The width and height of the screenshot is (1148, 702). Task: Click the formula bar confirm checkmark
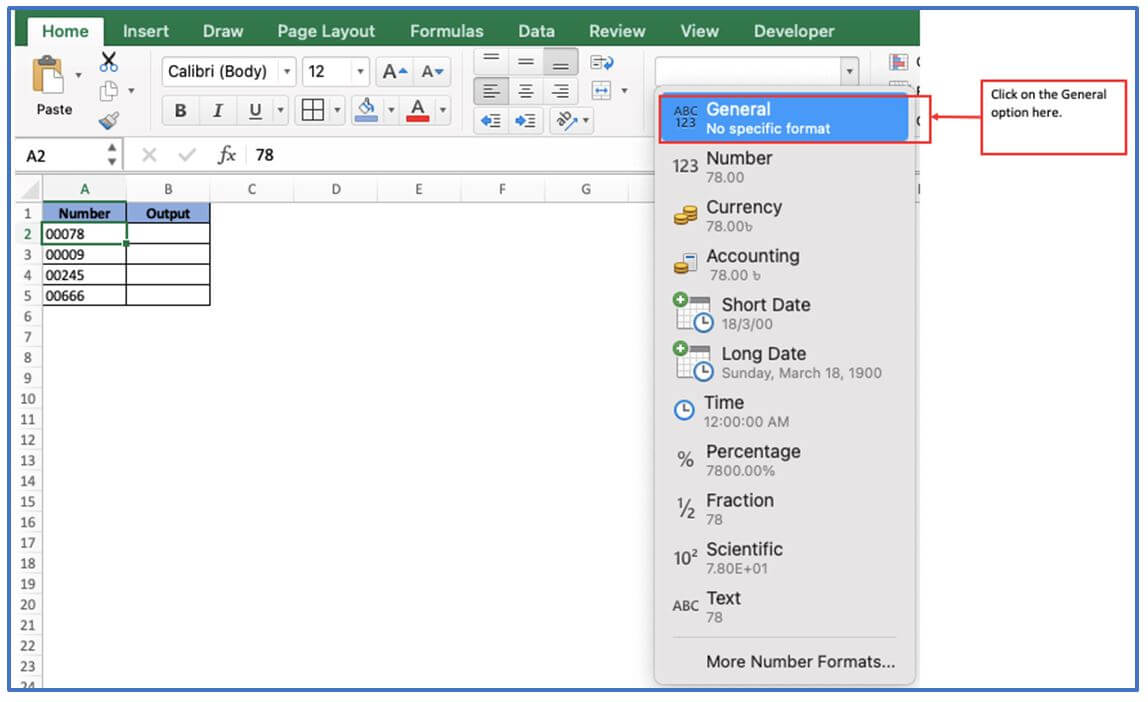(187, 155)
